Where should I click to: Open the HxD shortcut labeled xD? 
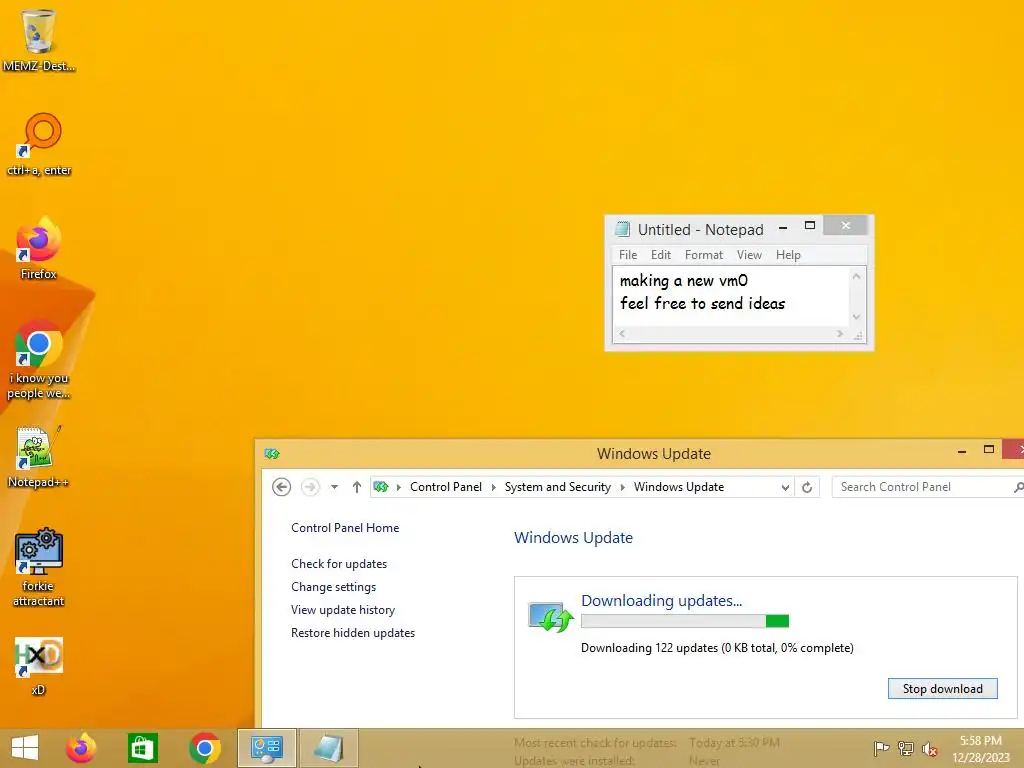pos(39,666)
